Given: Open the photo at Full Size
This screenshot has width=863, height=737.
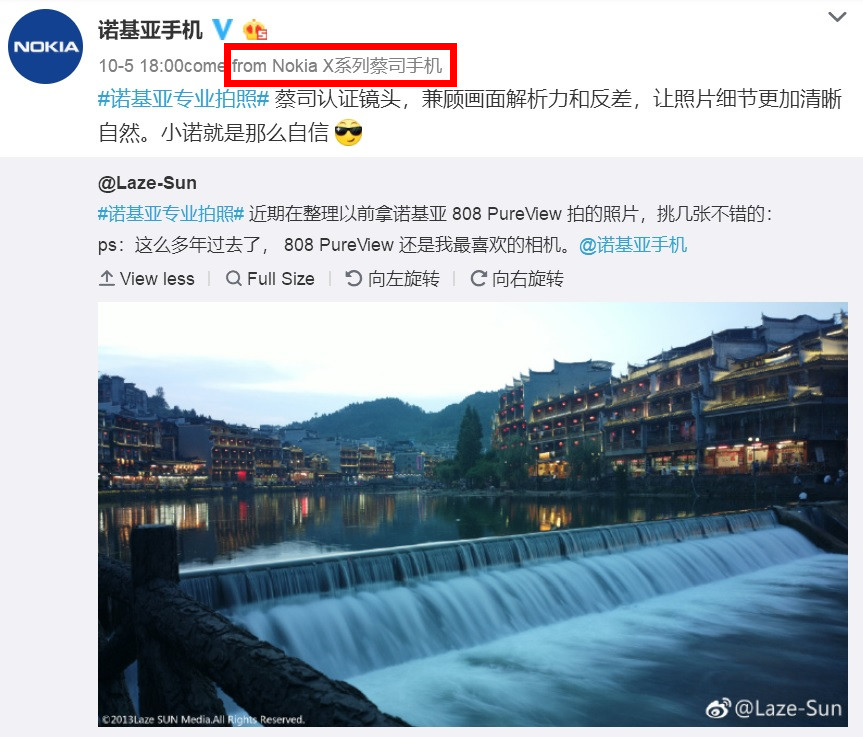Looking at the screenshot, I should (x=270, y=279).
